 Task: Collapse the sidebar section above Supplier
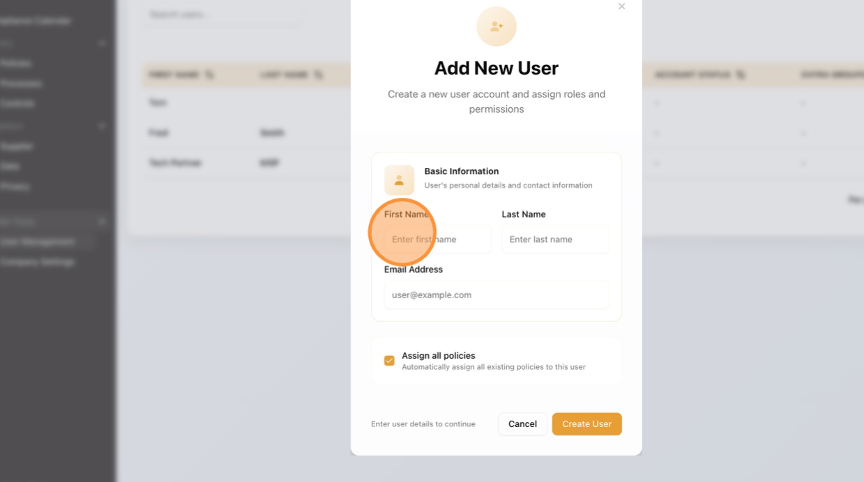[102, 126]
